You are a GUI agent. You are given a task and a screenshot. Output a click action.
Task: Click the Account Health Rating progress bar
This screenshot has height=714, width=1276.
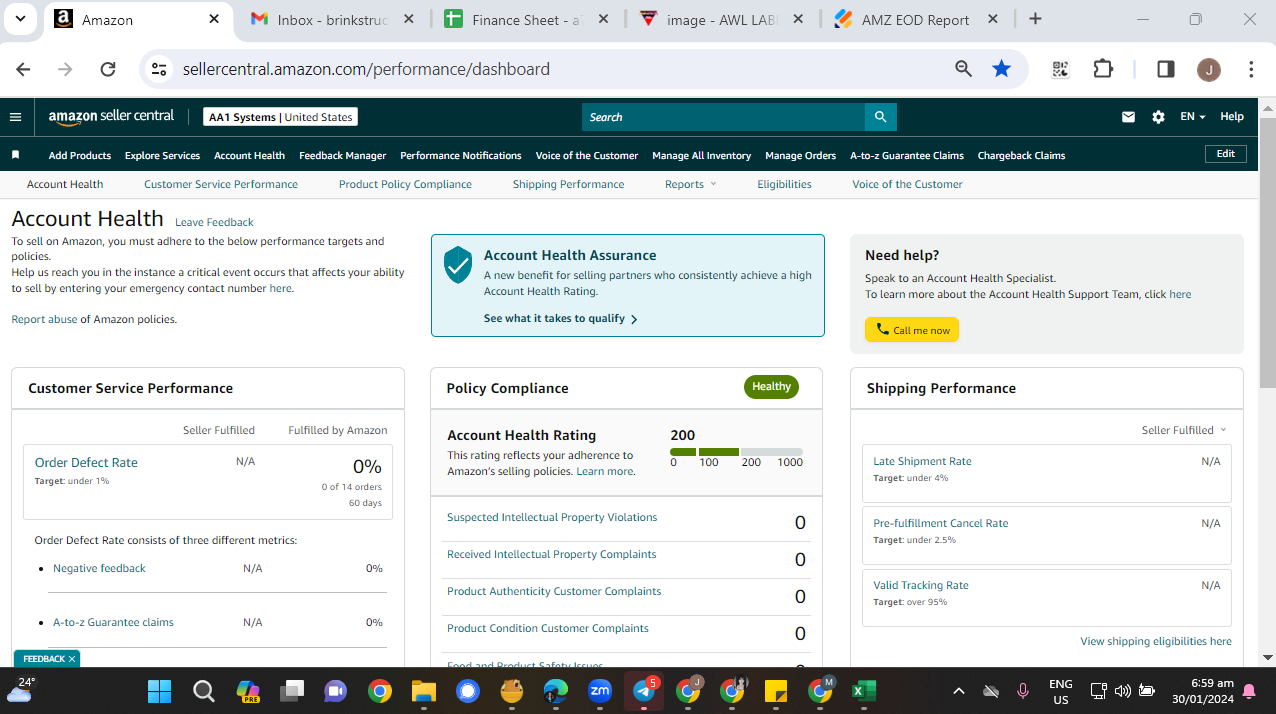tap(736, 452)
